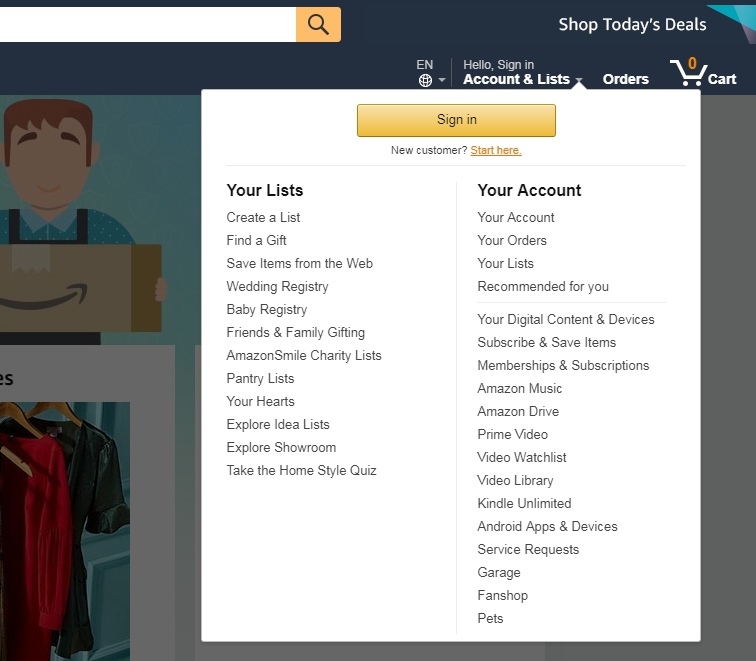The image size is (756, 661).
Task: Select Create a List
Action: (x=263, y=217)
